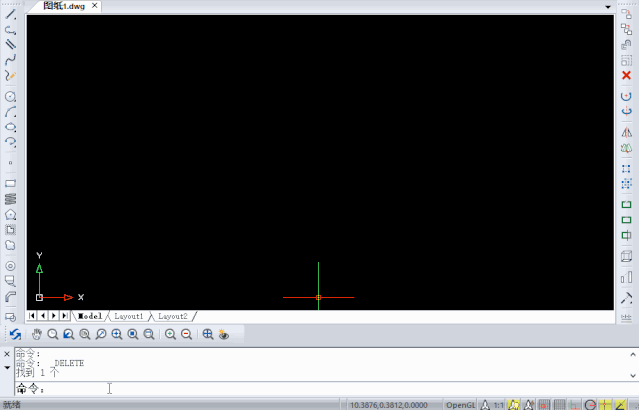
Task: Click the rectangular Array tool icon
Action: tap(626, 169)
